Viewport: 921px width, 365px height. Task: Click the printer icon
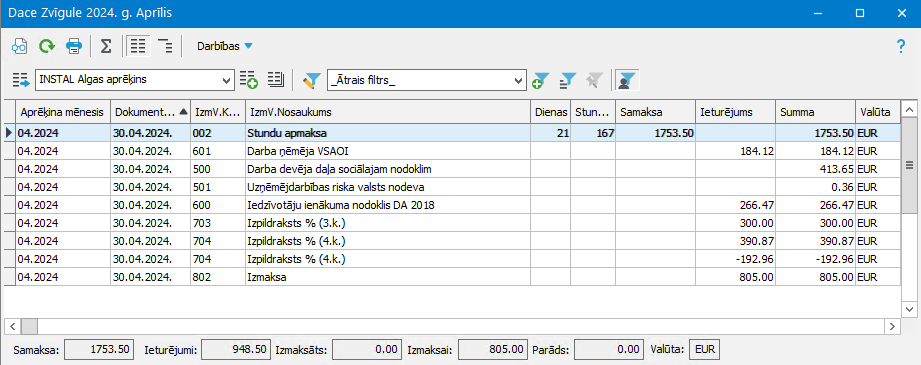73,46
